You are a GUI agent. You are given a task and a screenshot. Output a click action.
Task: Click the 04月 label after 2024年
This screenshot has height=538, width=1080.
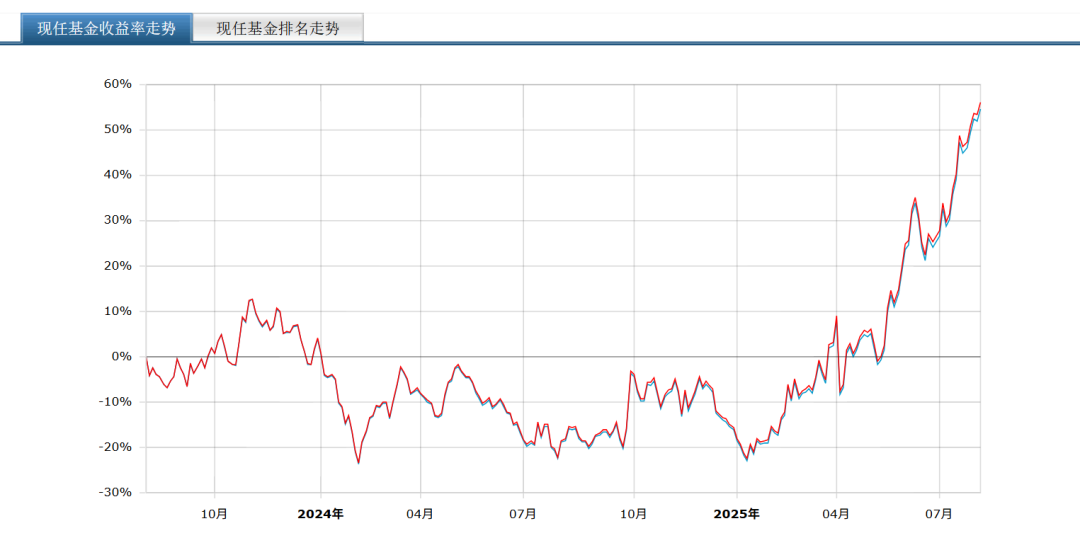pyautogui.click(x=420, y=514)
